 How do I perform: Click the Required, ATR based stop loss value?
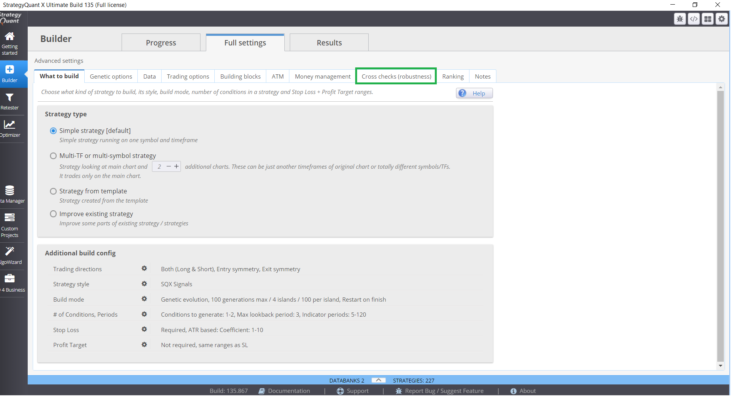(212, 330)
